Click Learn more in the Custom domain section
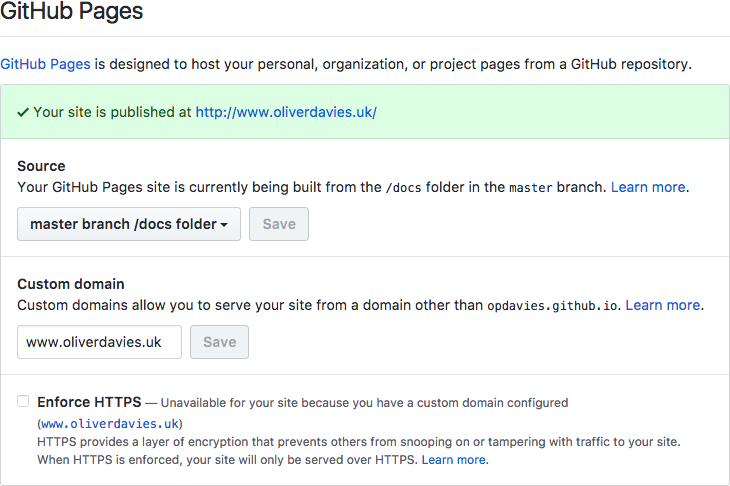 pyautogui.click(x=663, y=305)
